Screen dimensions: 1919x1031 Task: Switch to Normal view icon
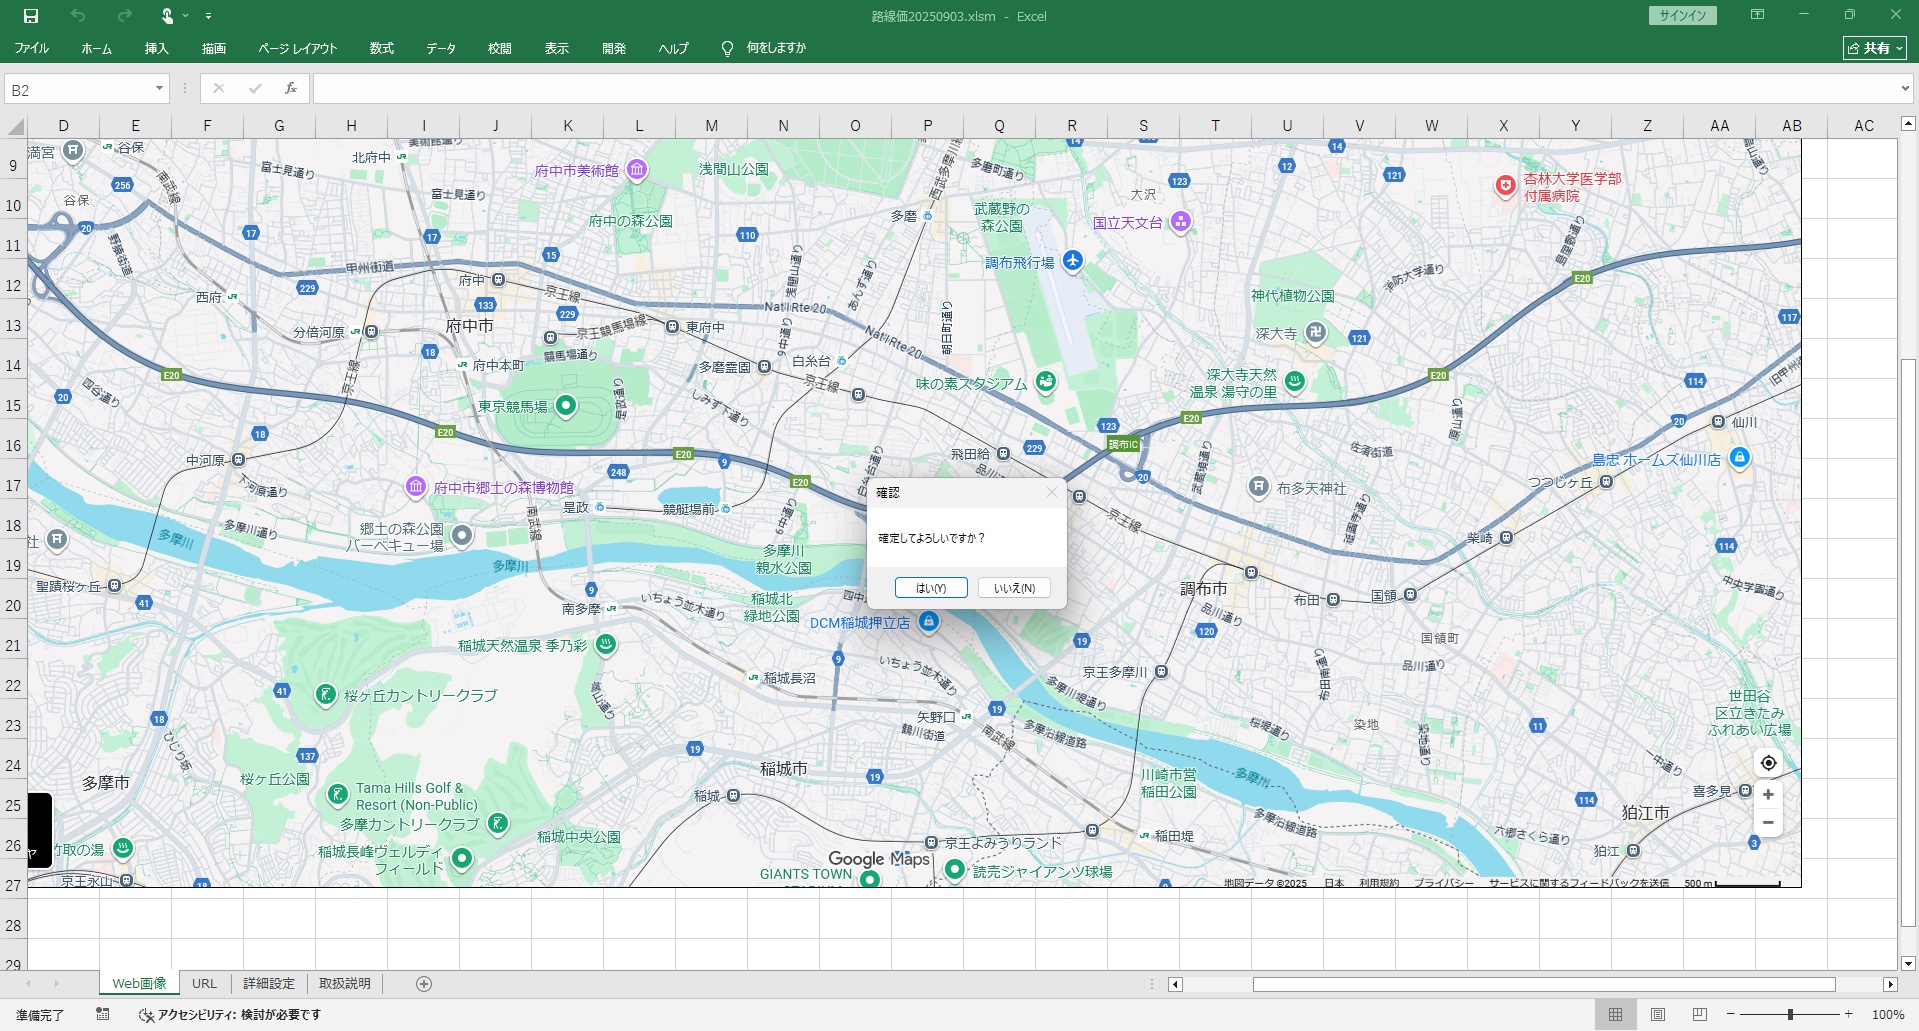pos(1615,1014)
